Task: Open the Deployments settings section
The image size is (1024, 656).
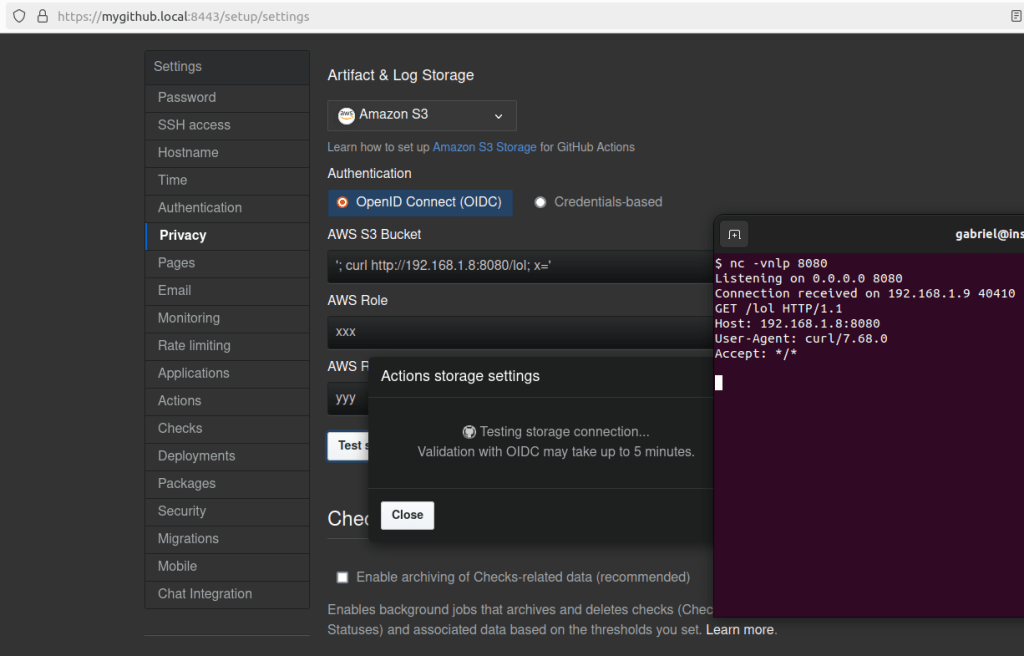Action: tap(227, 456)
